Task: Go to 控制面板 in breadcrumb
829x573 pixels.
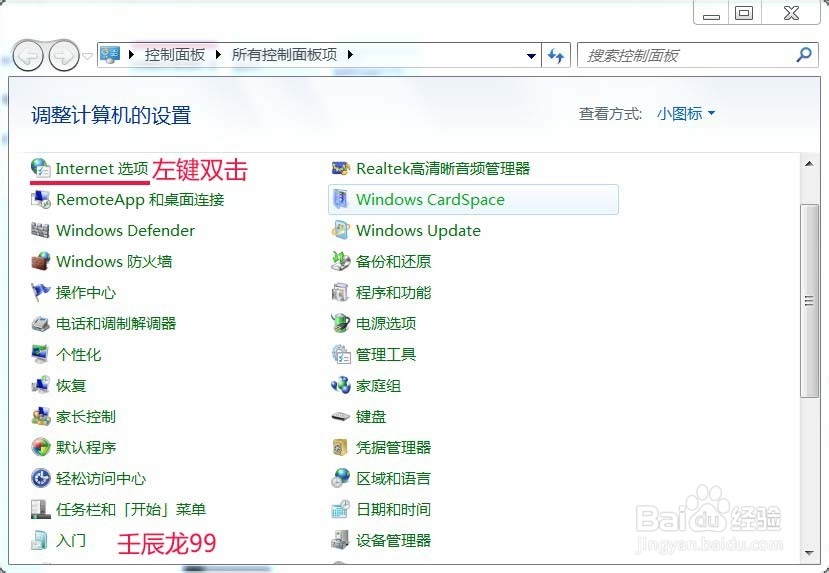Action: pos(175,54)
